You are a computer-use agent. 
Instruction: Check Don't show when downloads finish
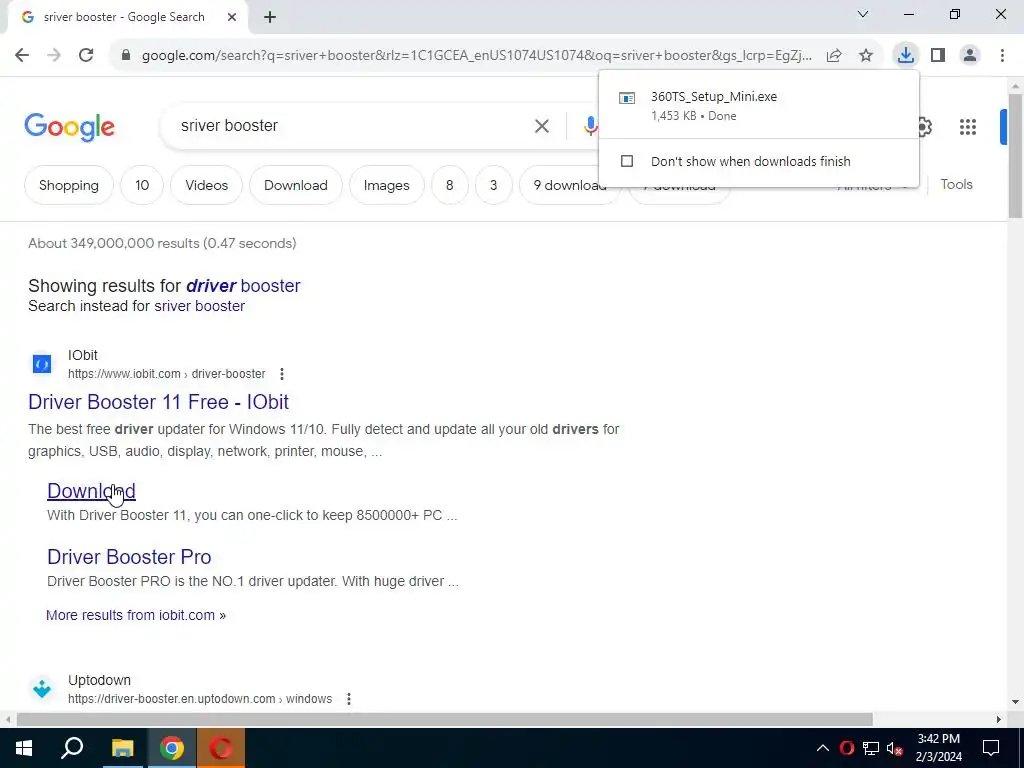[627, 161]
